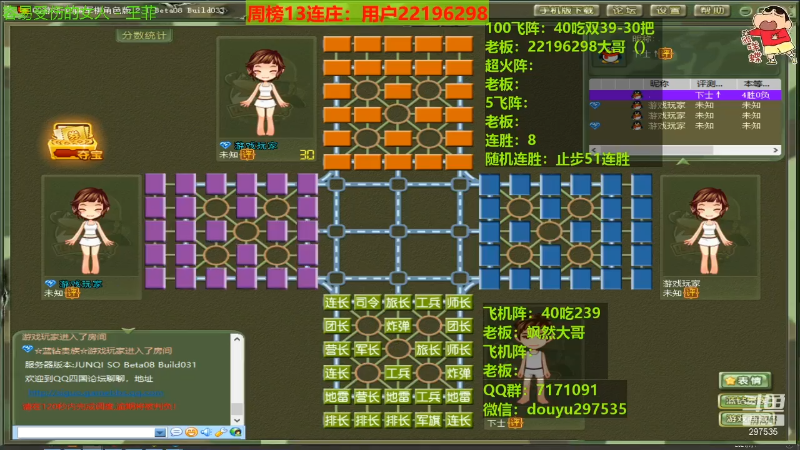This screenshot has height=450, width=800.
Task: Open the 帮助 help button
Action: click(712, 10)
